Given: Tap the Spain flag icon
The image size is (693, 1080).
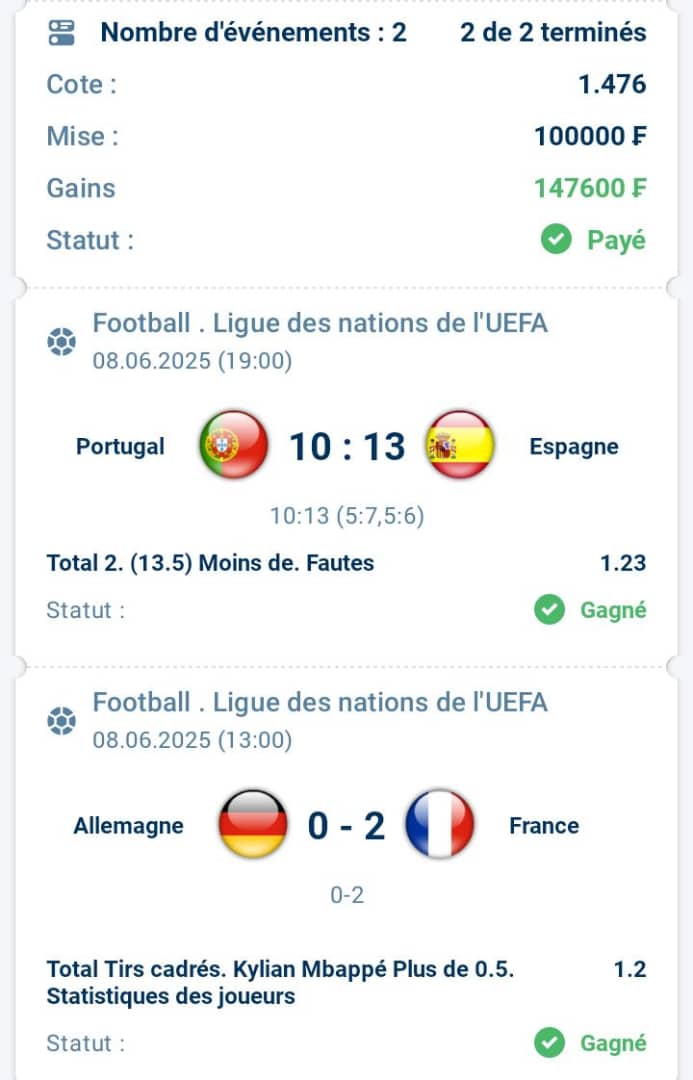Looking at the screenshot, I should [x=460, y=445].
